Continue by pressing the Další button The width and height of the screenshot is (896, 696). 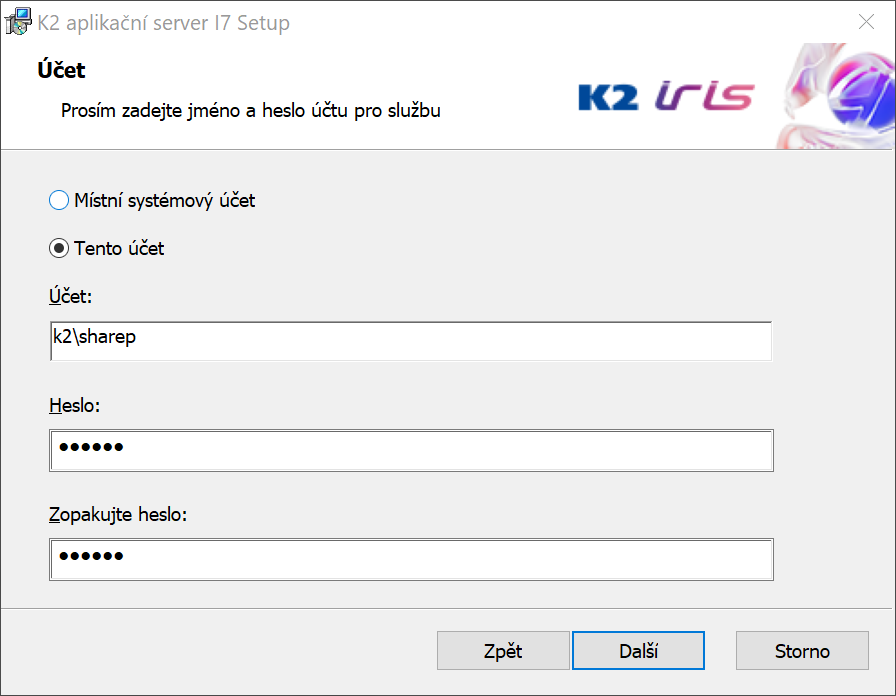point(638,651)
